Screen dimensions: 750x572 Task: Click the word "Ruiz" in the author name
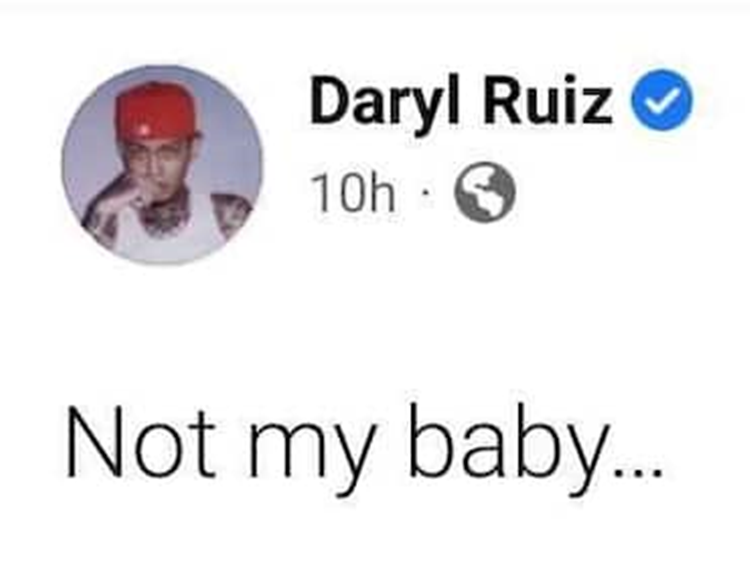pos(548,100)
